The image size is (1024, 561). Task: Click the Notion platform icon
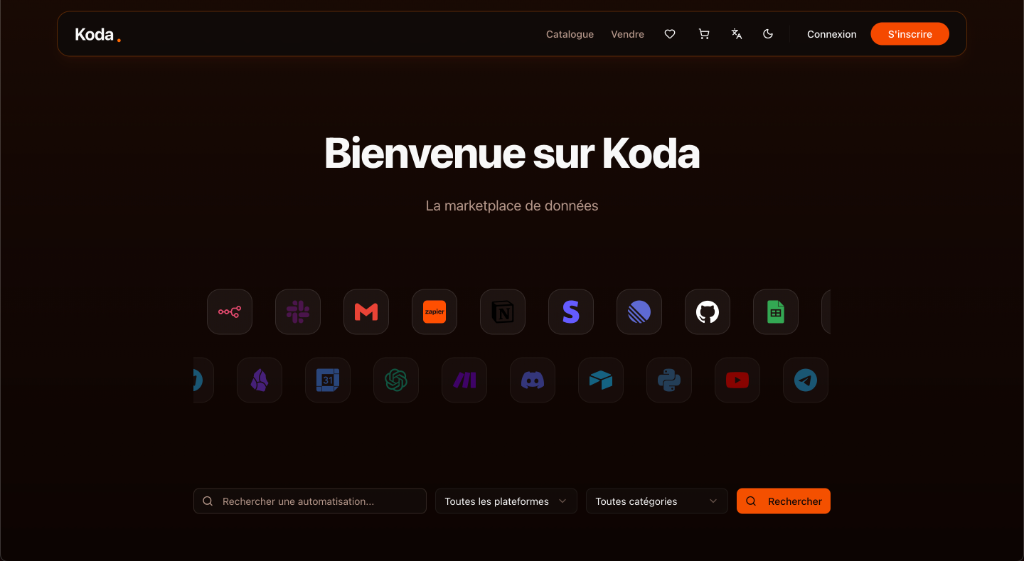click(x=502, y=312)
